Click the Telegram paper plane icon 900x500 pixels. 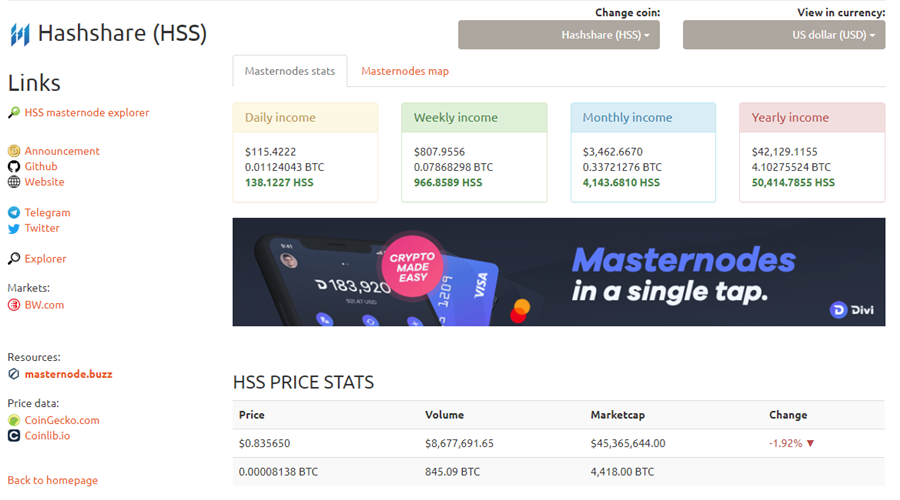[14, 212]
